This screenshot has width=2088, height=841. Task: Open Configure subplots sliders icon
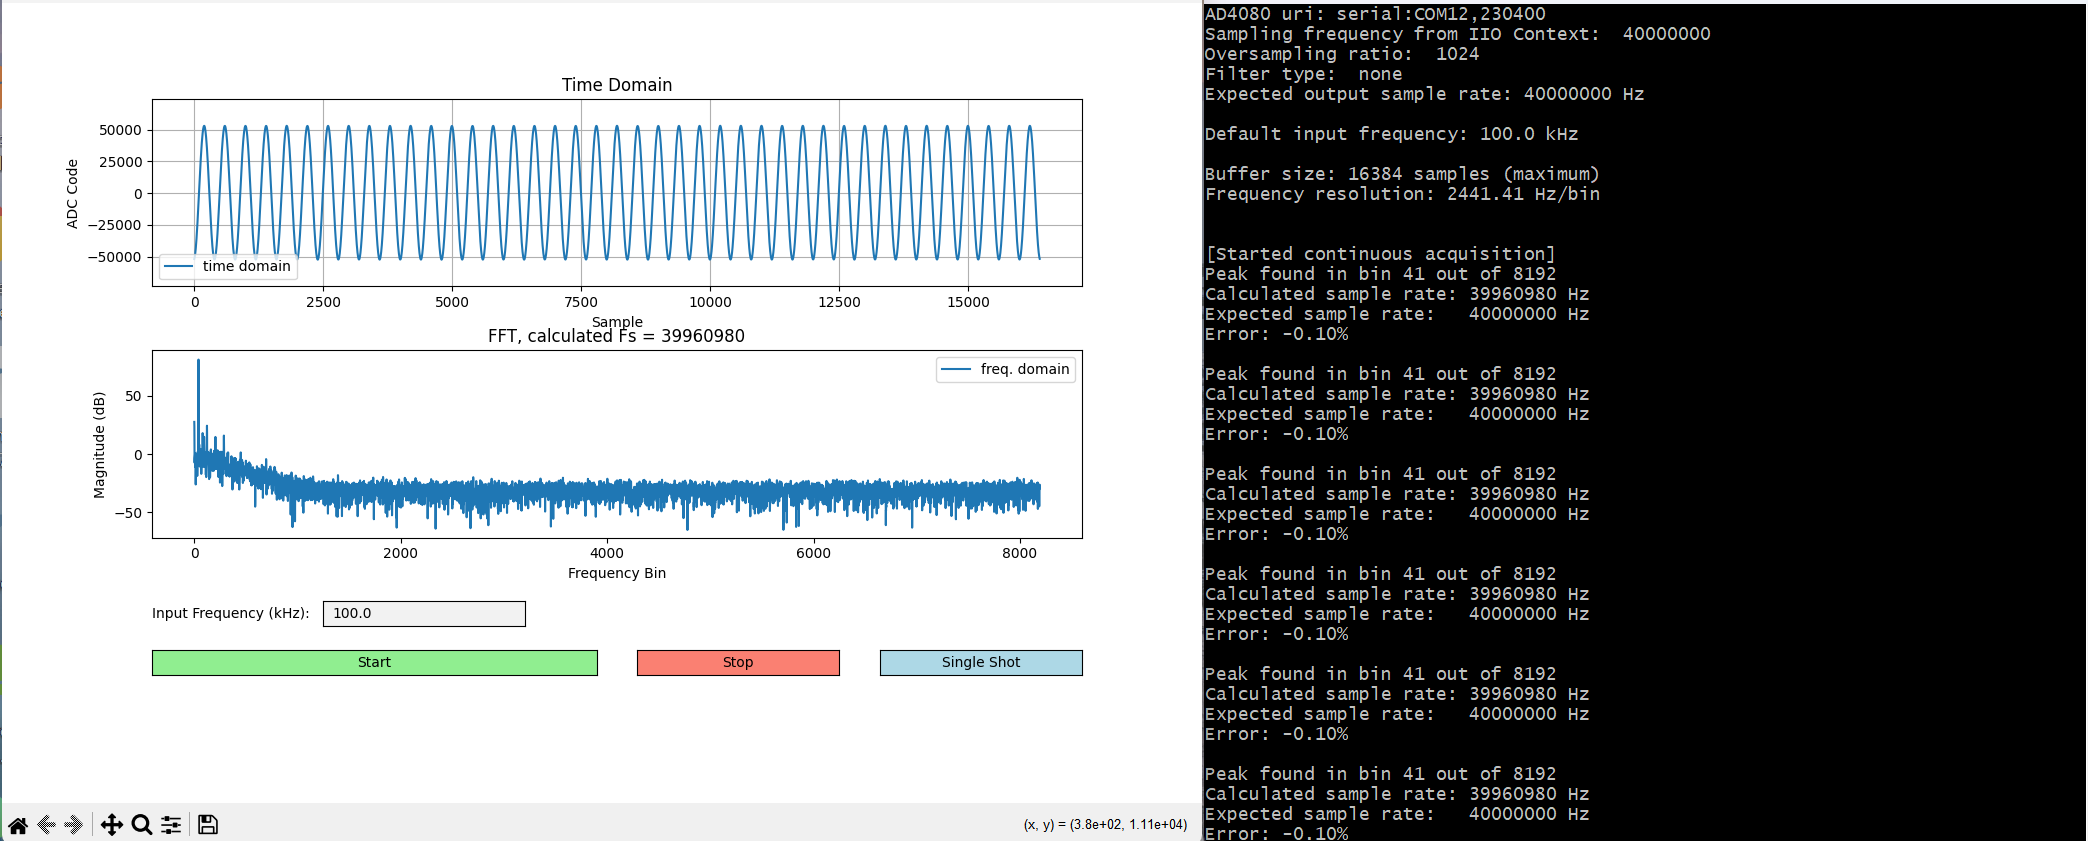171,825
